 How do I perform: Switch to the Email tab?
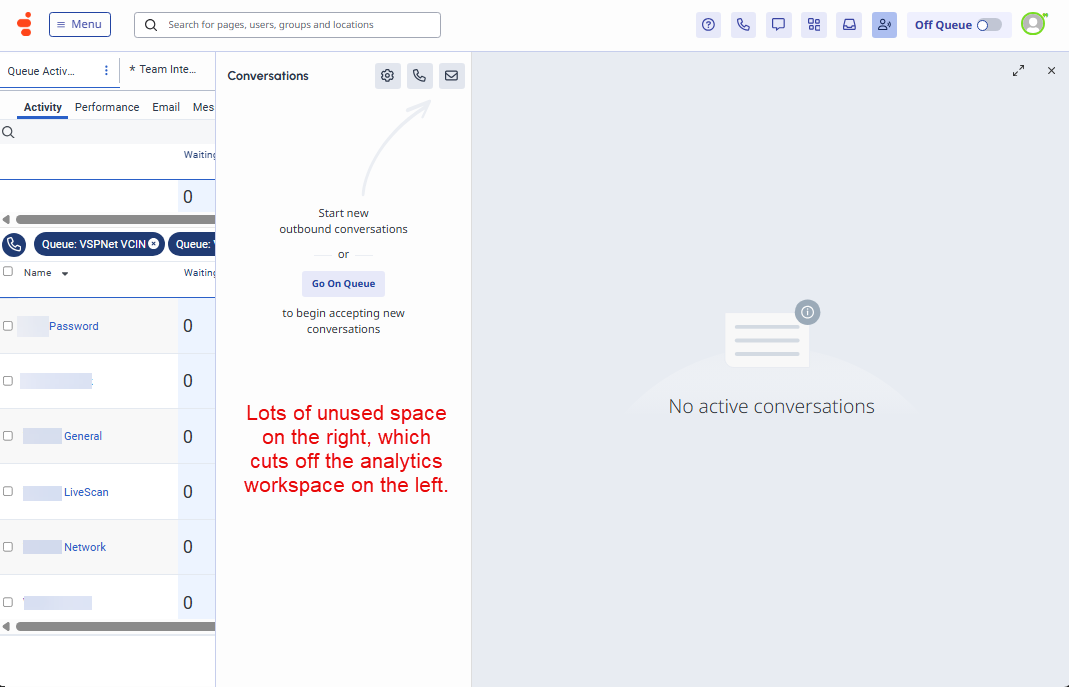[x=166, y=107]
